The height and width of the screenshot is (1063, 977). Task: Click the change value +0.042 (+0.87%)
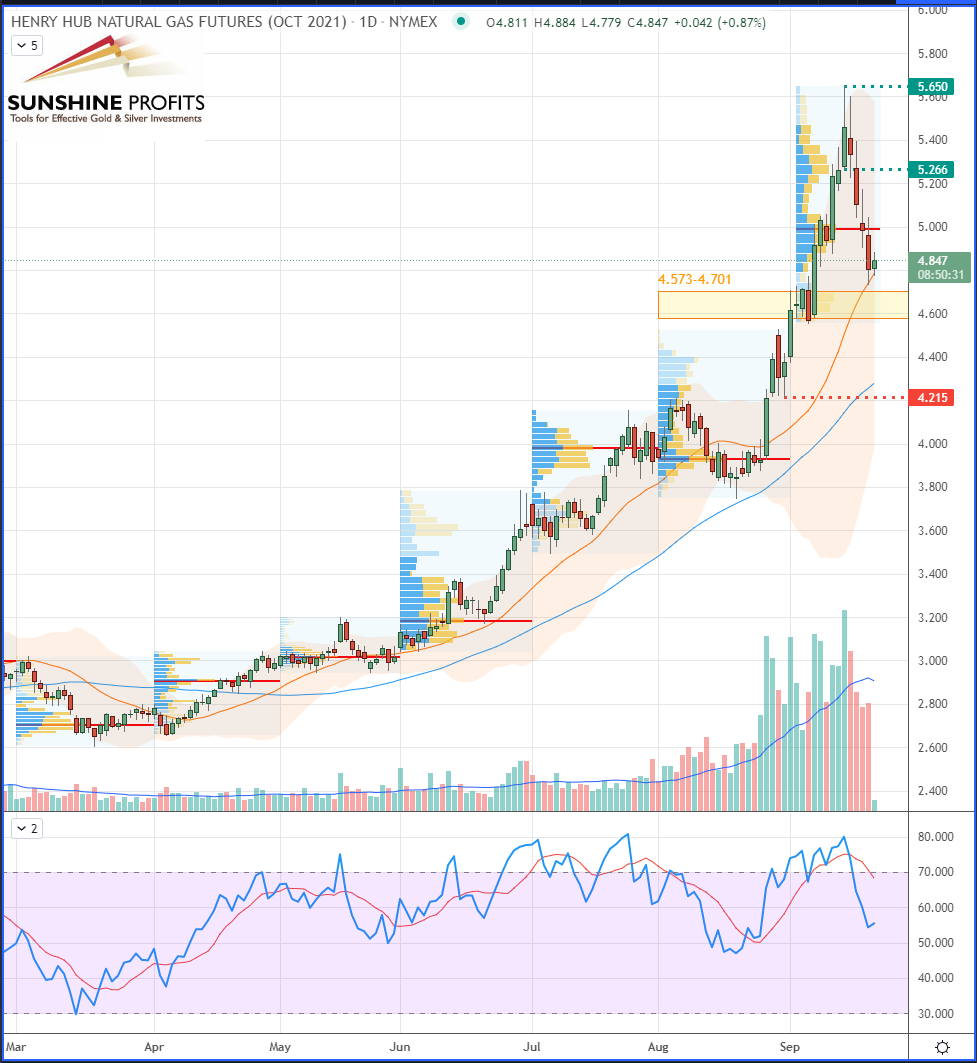(719, 22)
